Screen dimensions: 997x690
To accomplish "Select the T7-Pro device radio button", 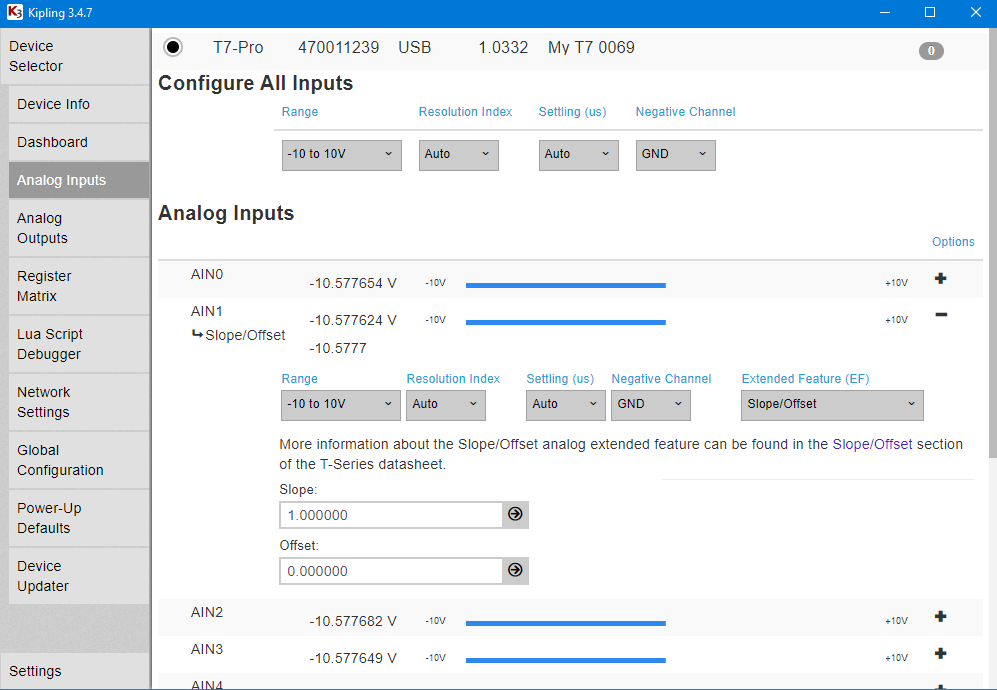I will pos(173,48).
